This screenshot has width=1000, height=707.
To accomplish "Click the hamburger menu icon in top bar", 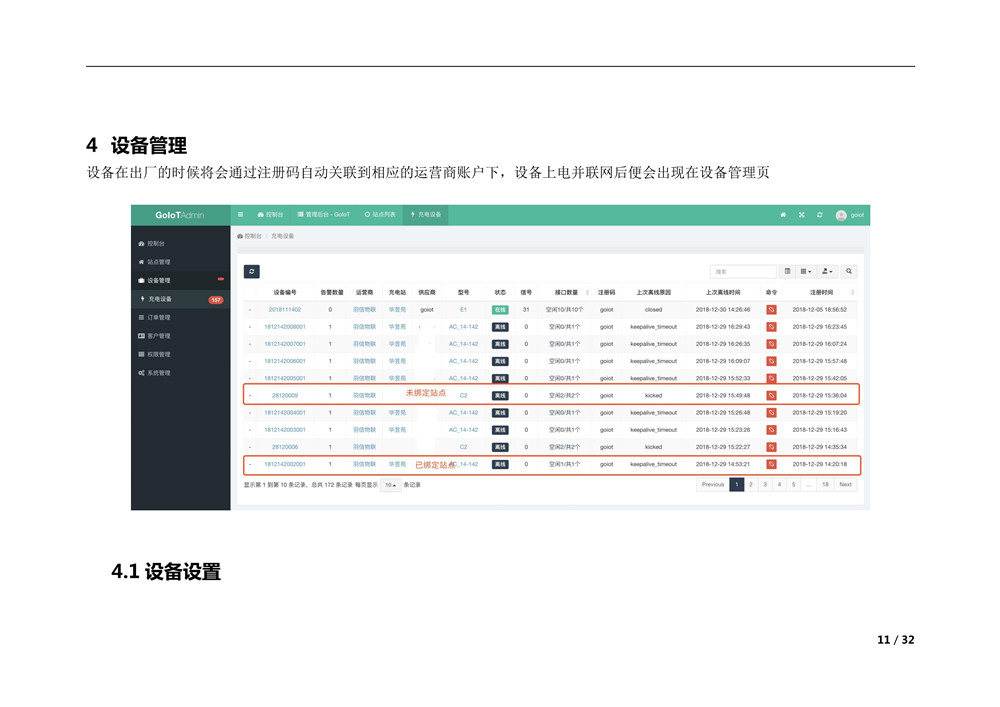I will coord(240,215).
